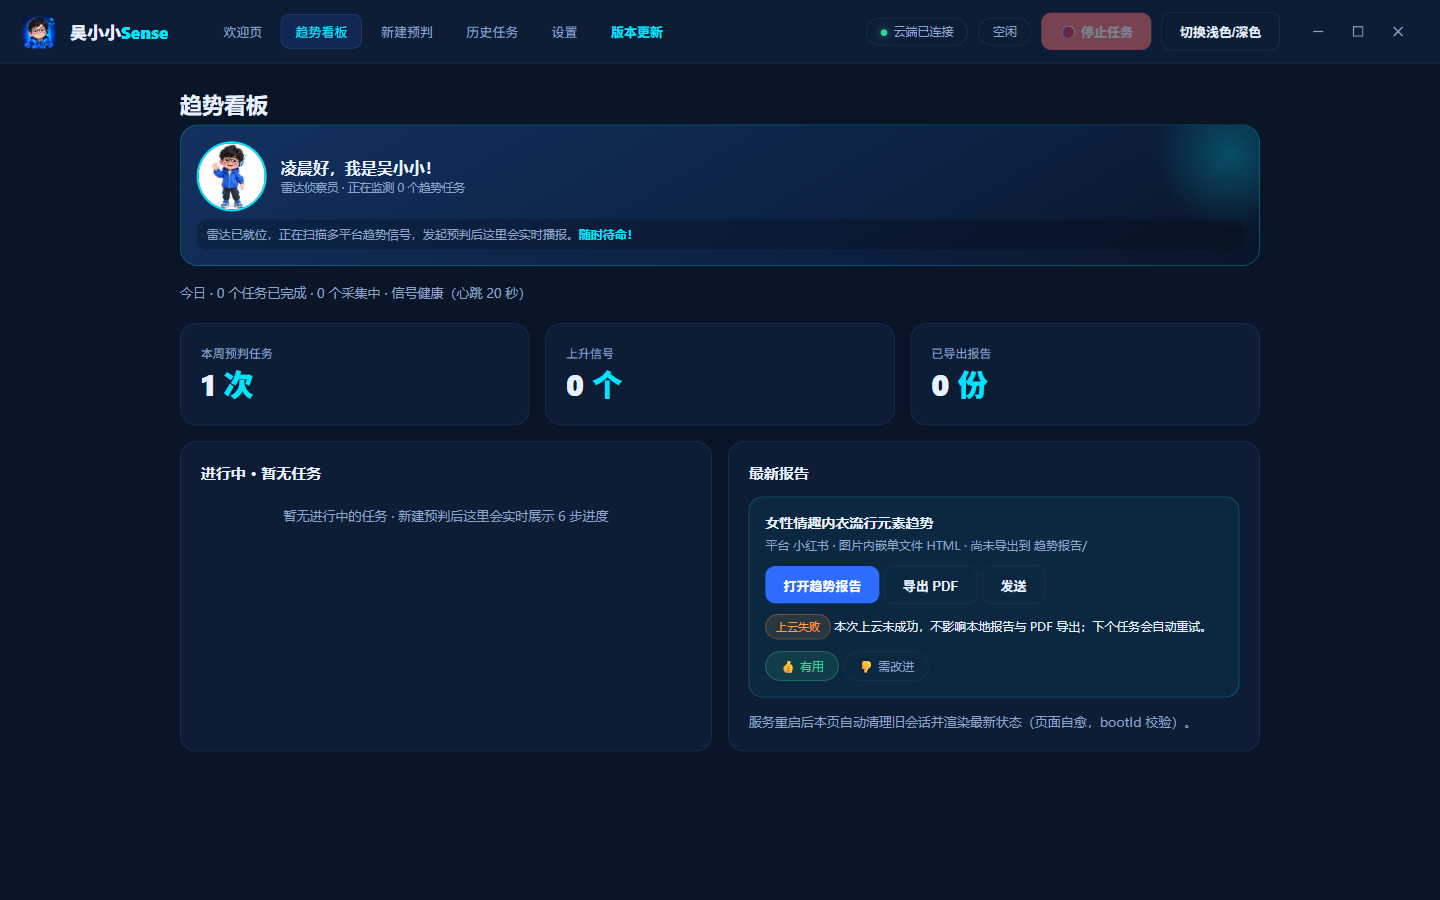Click the 已导出报告 stat card
This screenshot has height=900, width=1440.
pyautogui.click(x=1085, y=374)
